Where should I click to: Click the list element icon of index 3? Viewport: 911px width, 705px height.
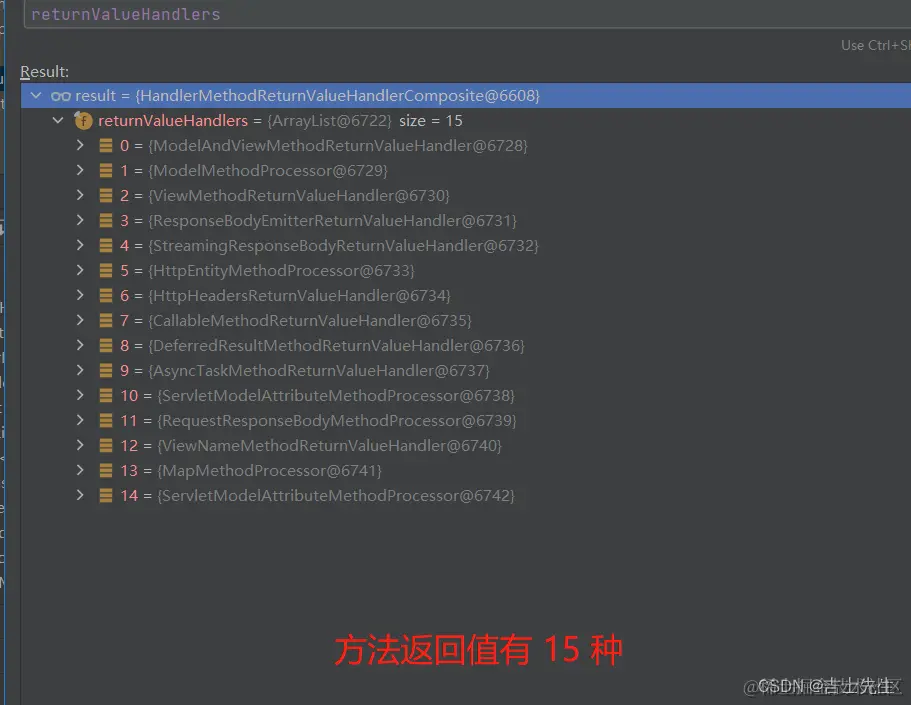coord(106,220)
